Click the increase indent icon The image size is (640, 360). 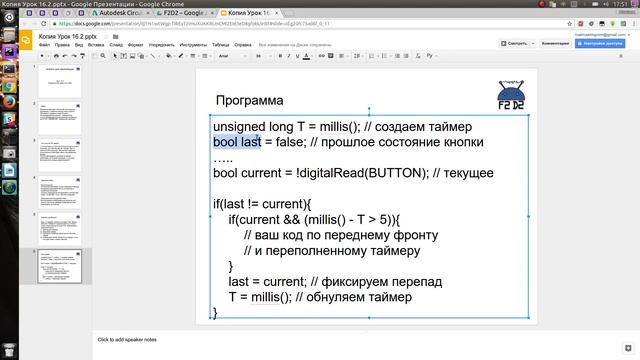point(406,56)
